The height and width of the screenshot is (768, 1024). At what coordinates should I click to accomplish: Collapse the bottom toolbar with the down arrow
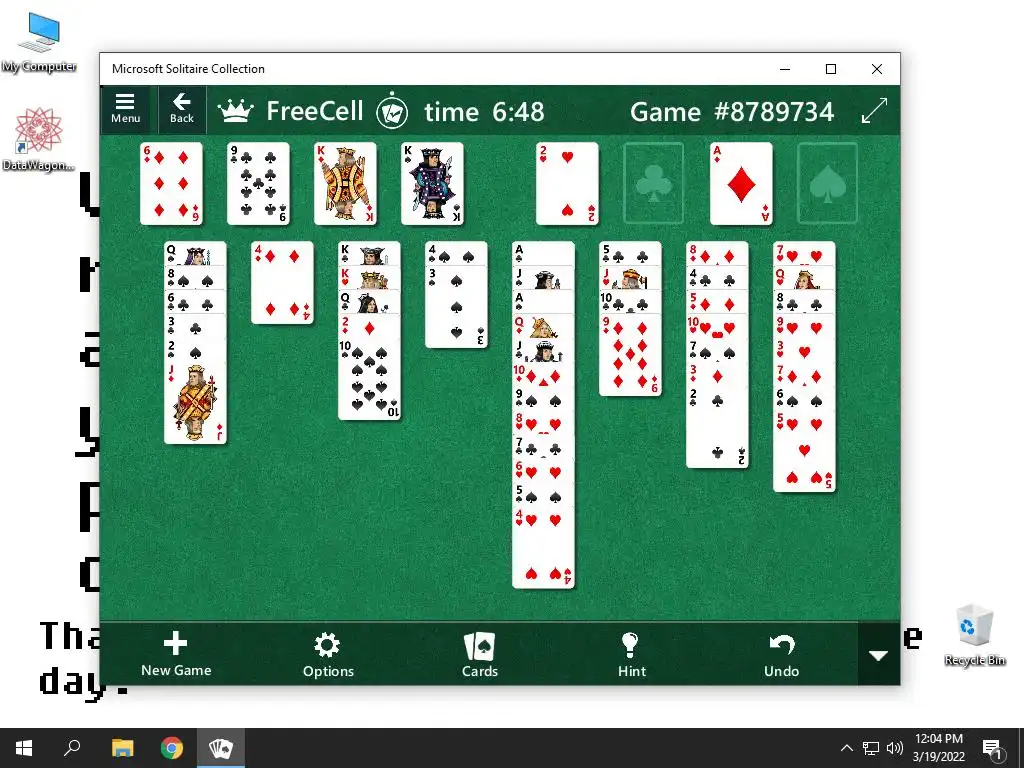878,654
